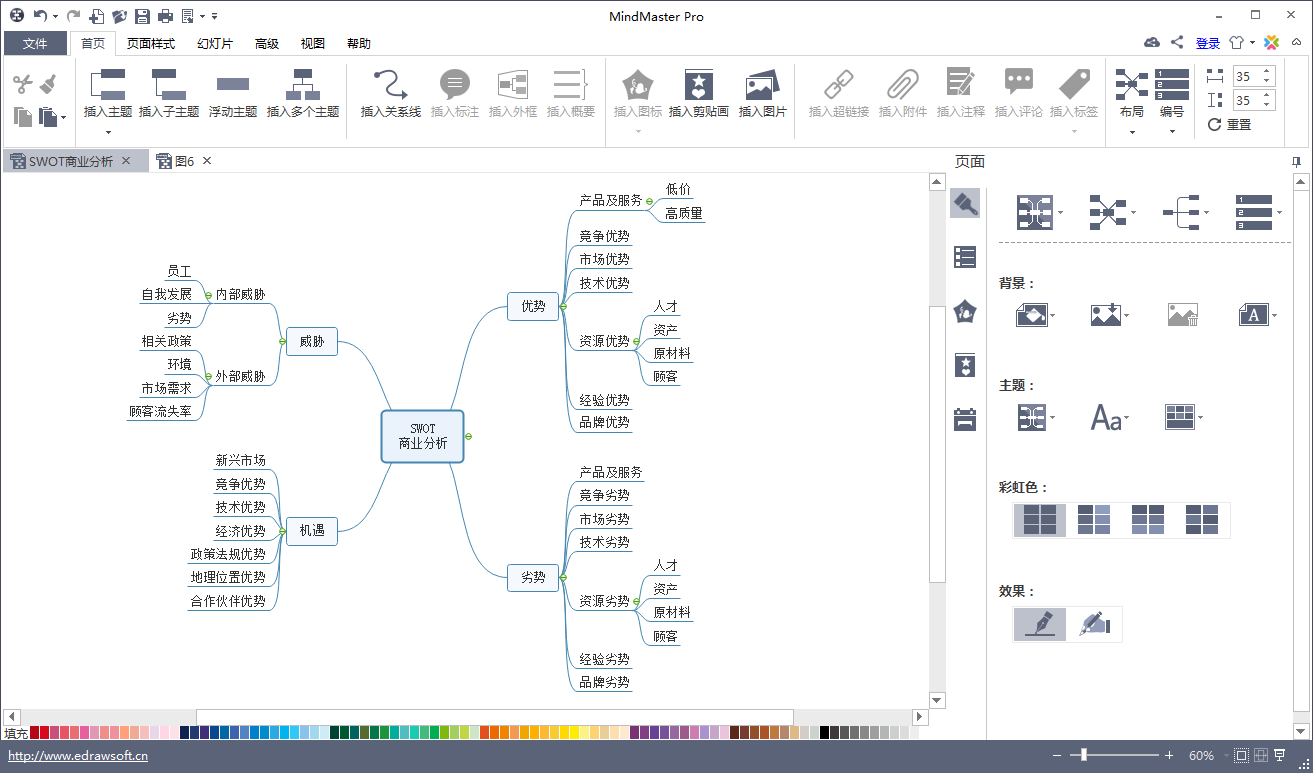
Task: Click the Open file icon in quick toolbar
Action: 119,16
